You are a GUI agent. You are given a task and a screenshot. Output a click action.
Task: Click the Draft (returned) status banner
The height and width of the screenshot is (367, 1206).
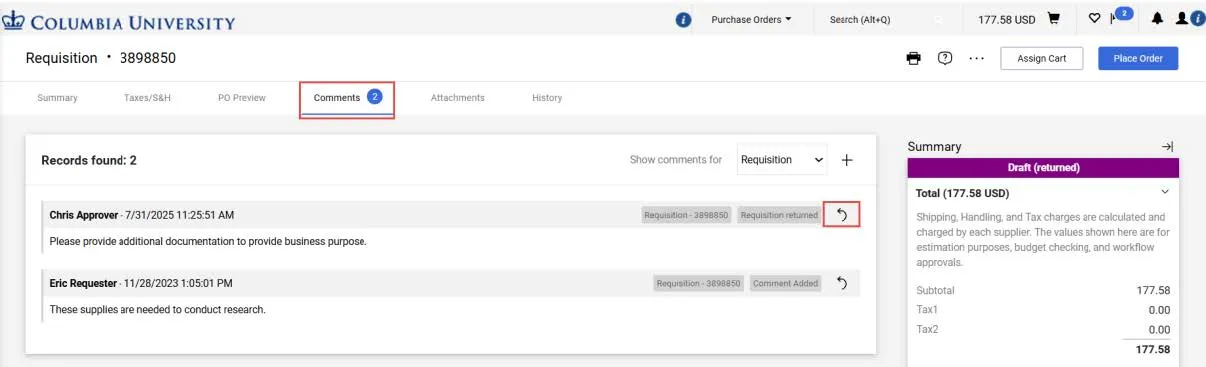coord(1043,167)
